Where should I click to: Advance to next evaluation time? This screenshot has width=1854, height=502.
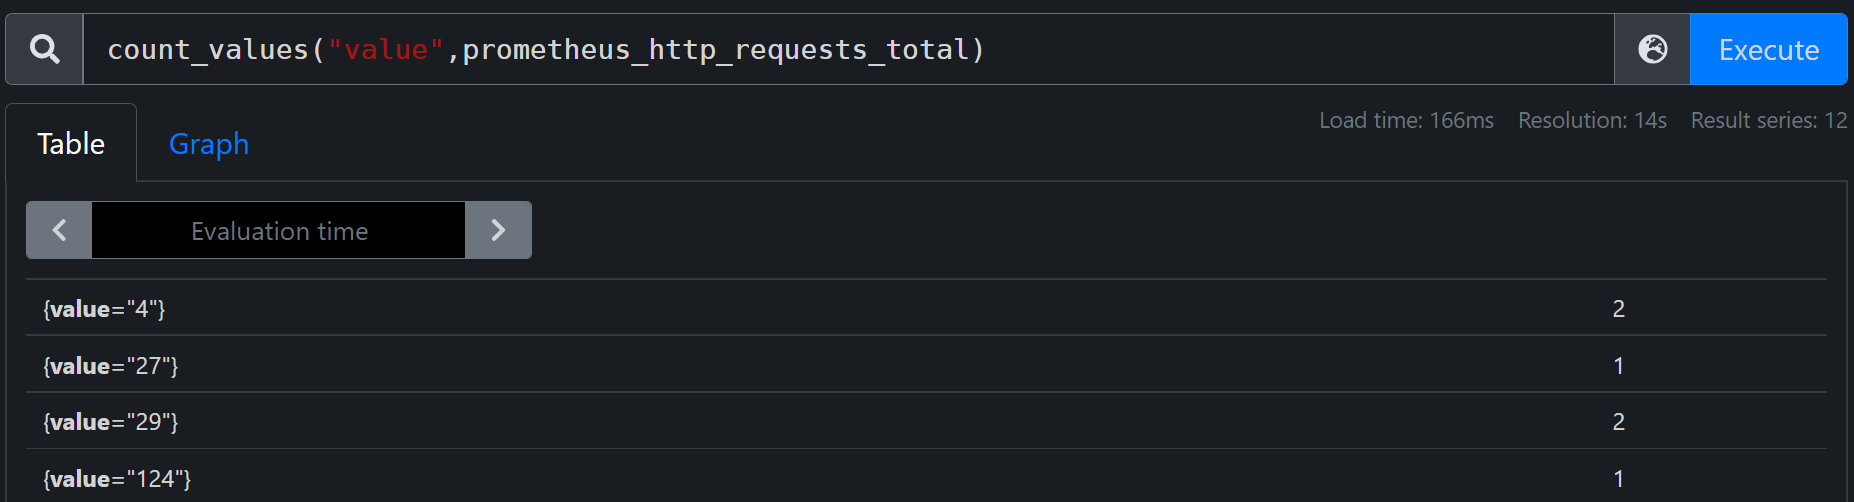click(x=498, y=230)
